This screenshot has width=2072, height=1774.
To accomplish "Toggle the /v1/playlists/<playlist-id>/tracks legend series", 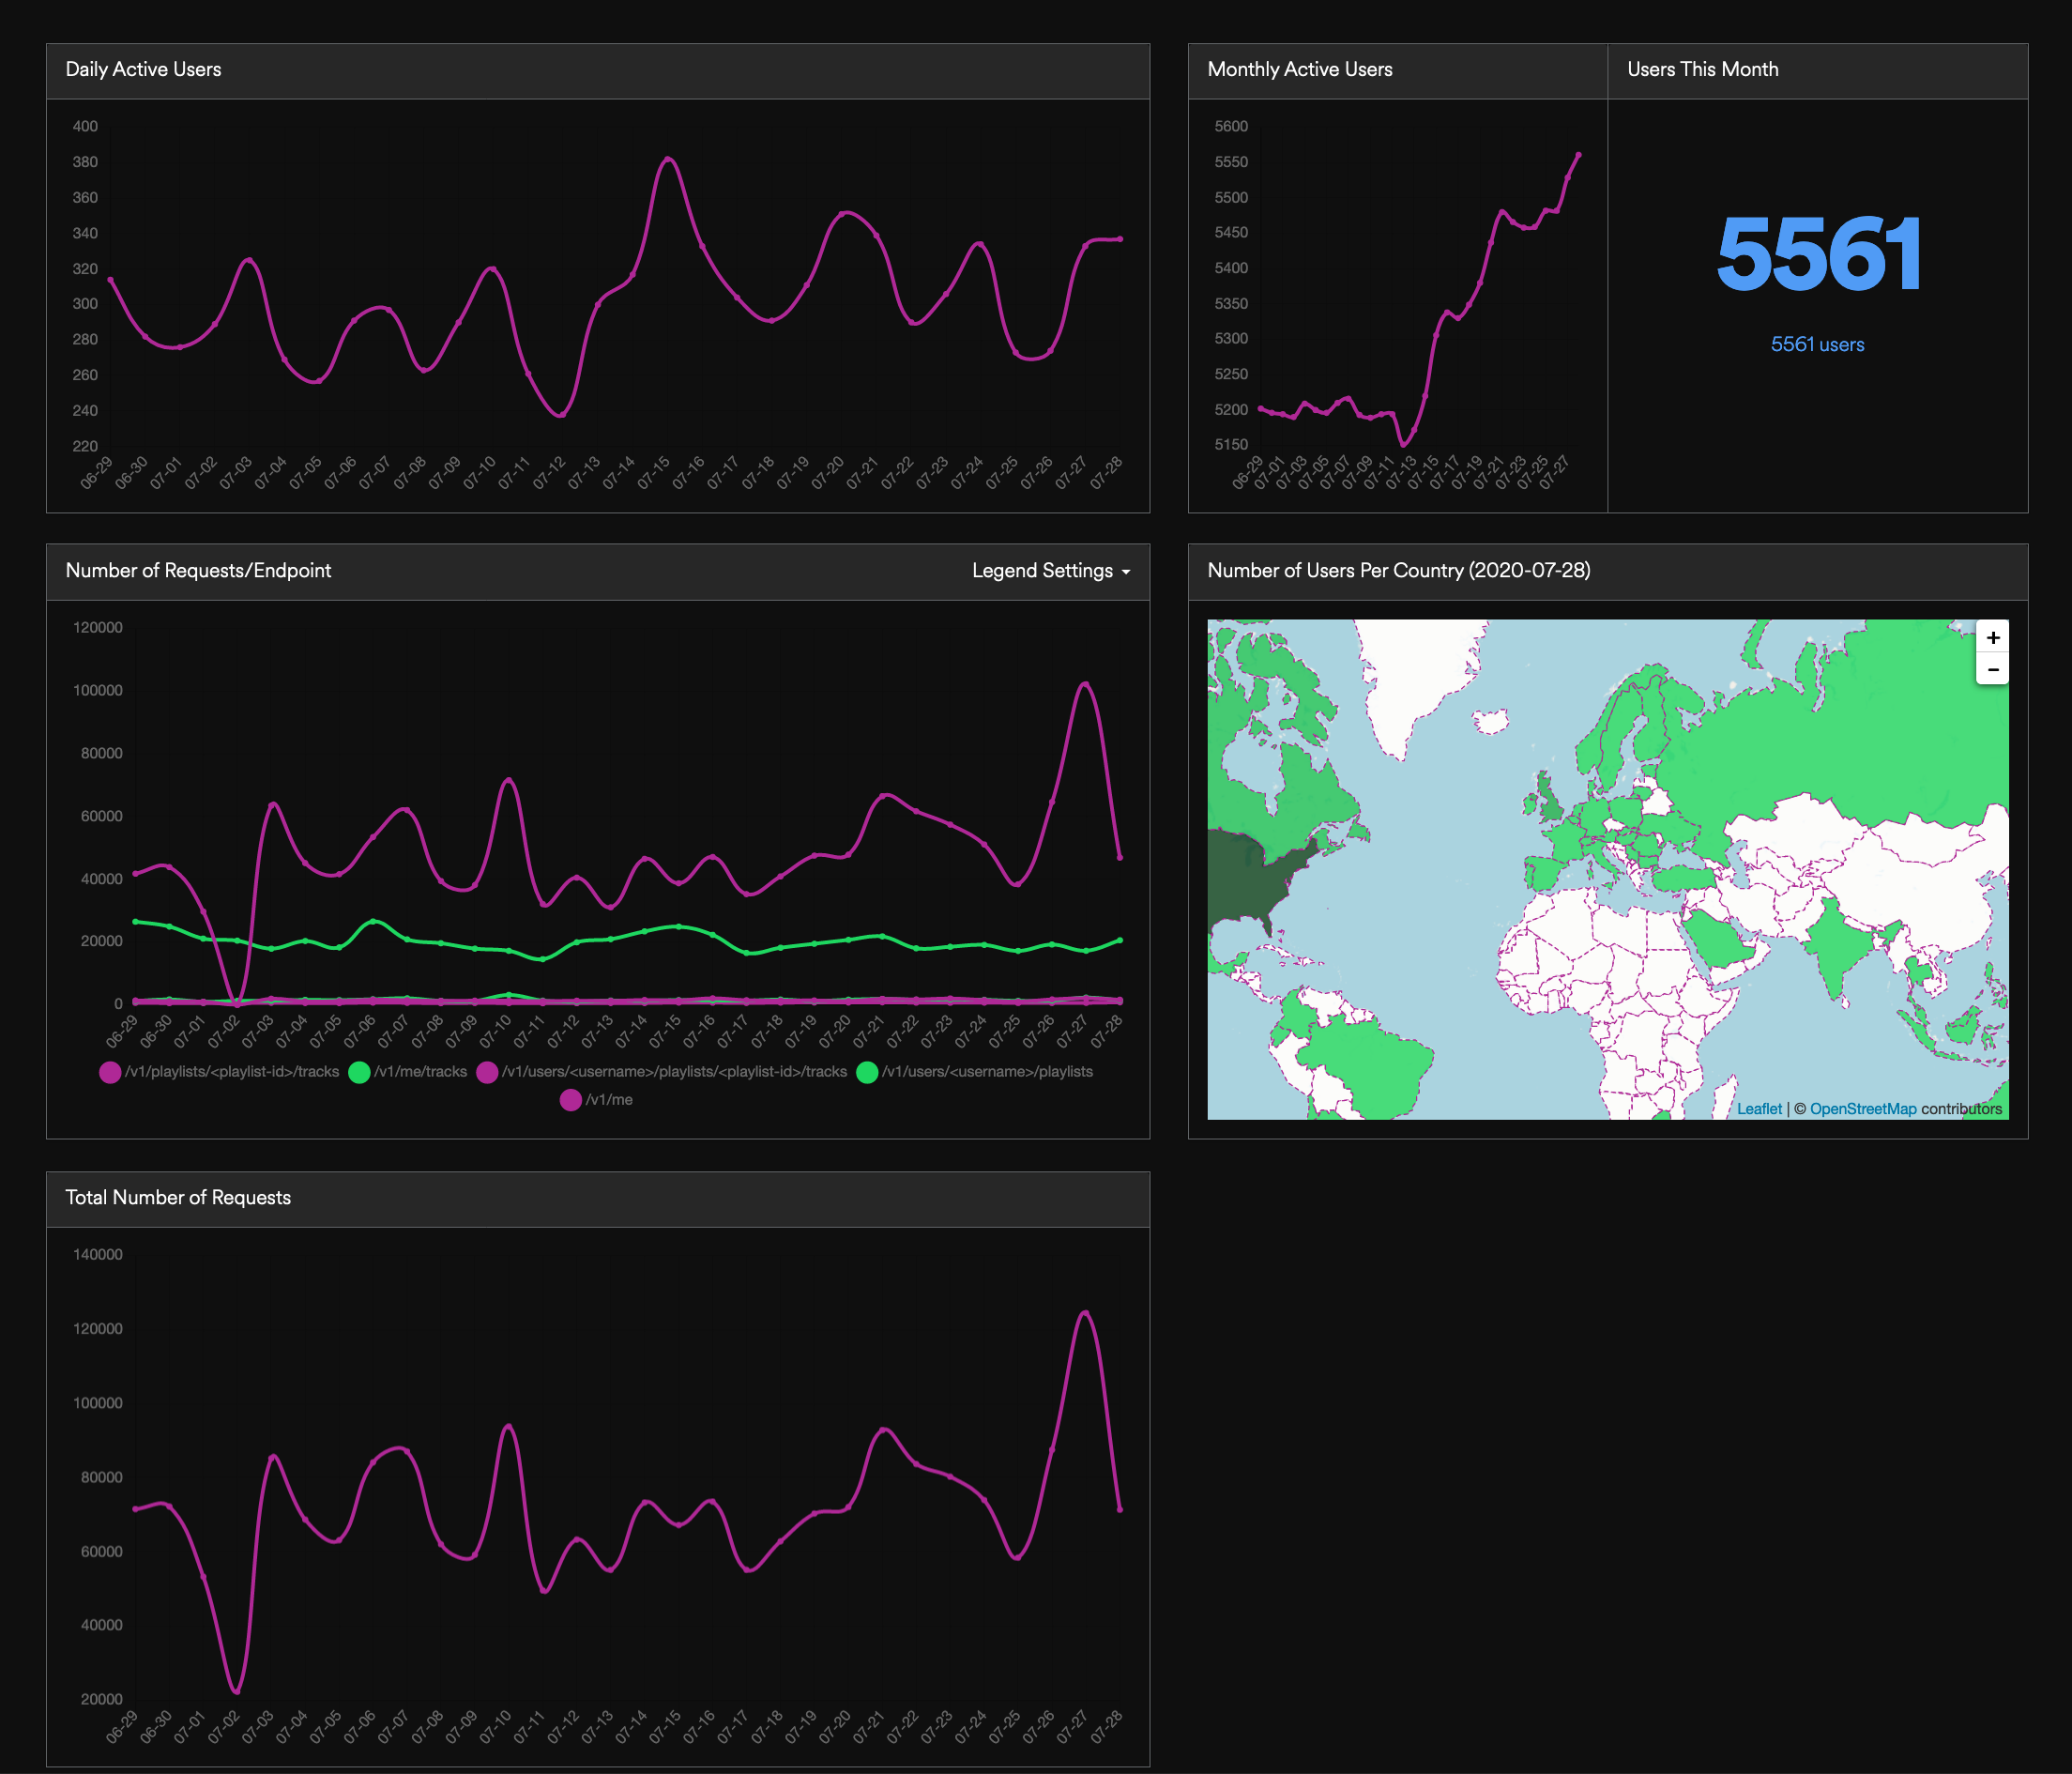I will 220,1072.
